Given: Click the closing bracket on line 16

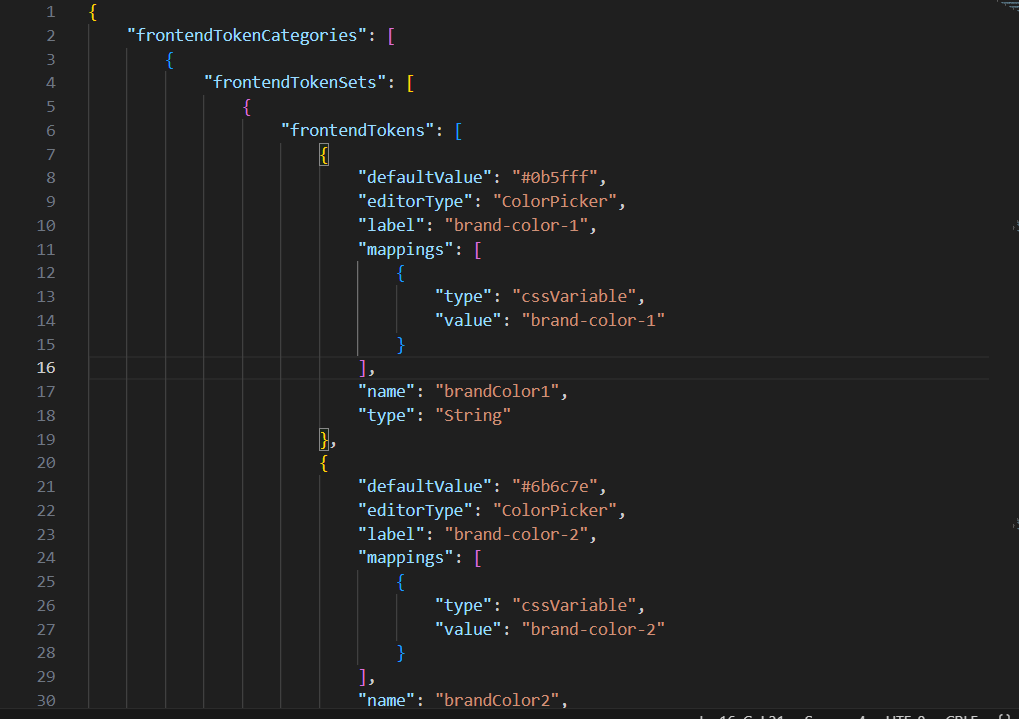Looking at the screenshot, I should coord(363,368).
